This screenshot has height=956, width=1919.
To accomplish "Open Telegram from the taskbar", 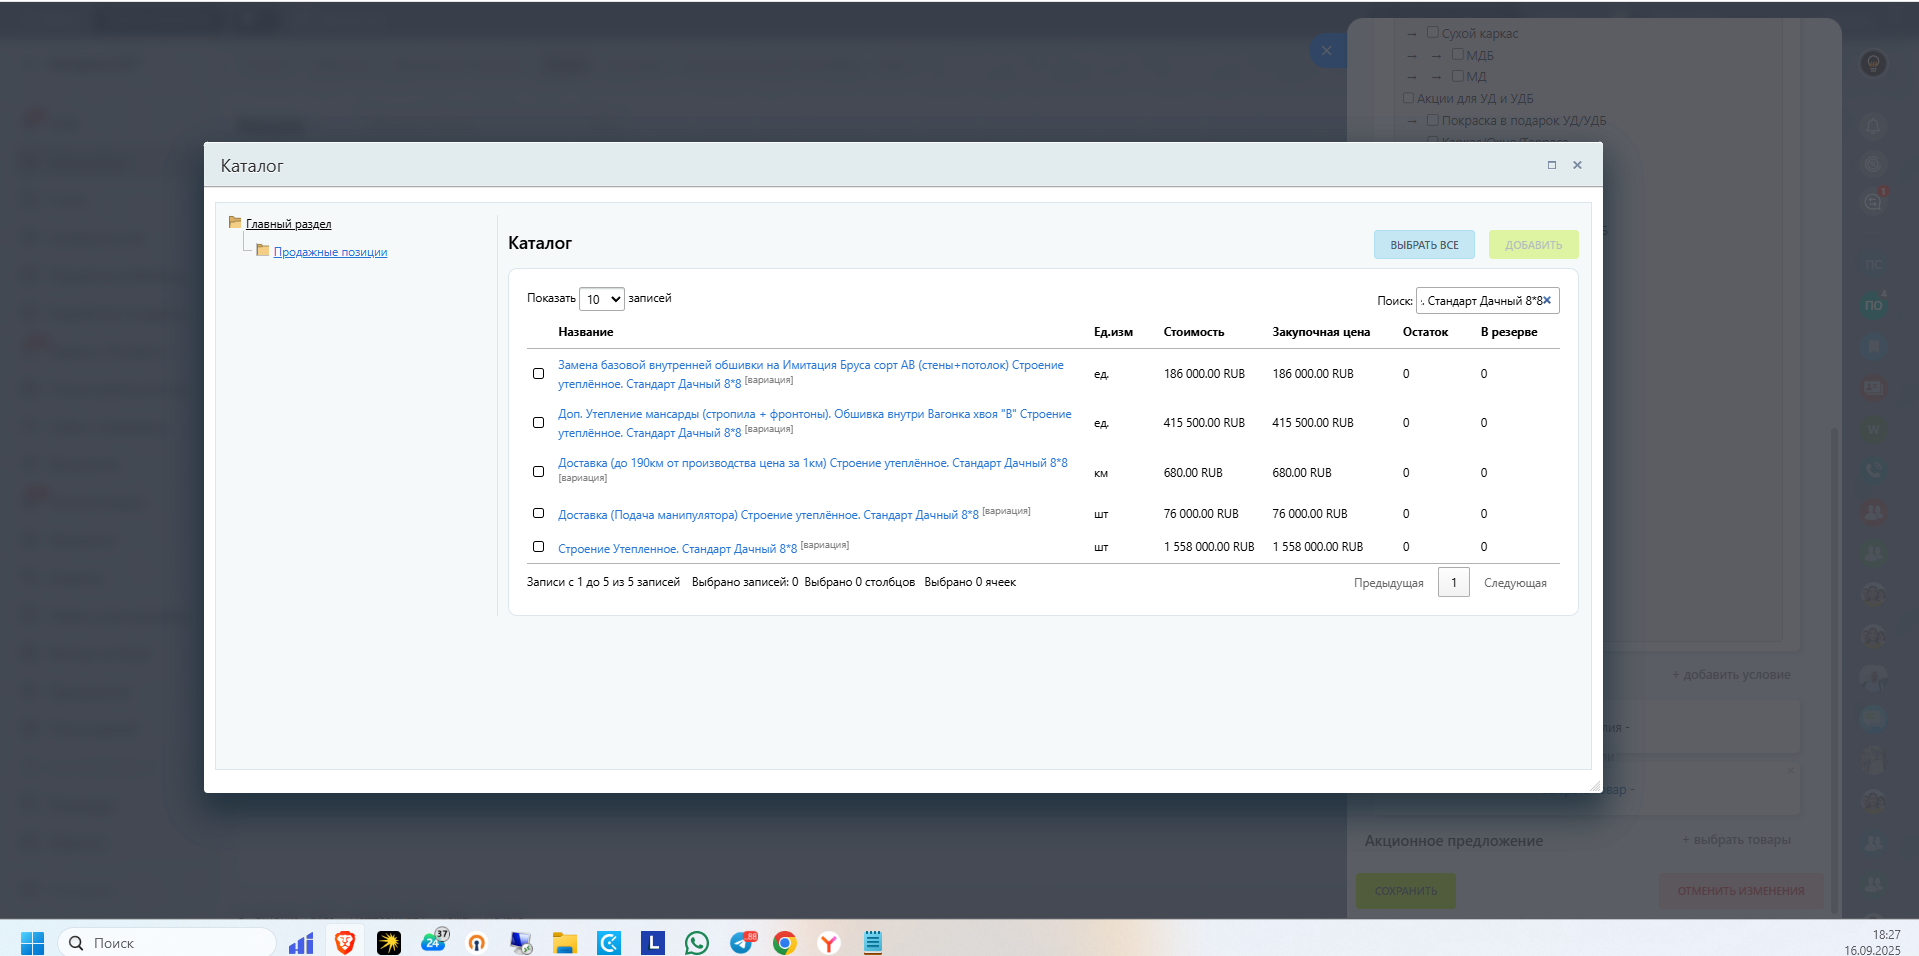I will tap(742, 942).
